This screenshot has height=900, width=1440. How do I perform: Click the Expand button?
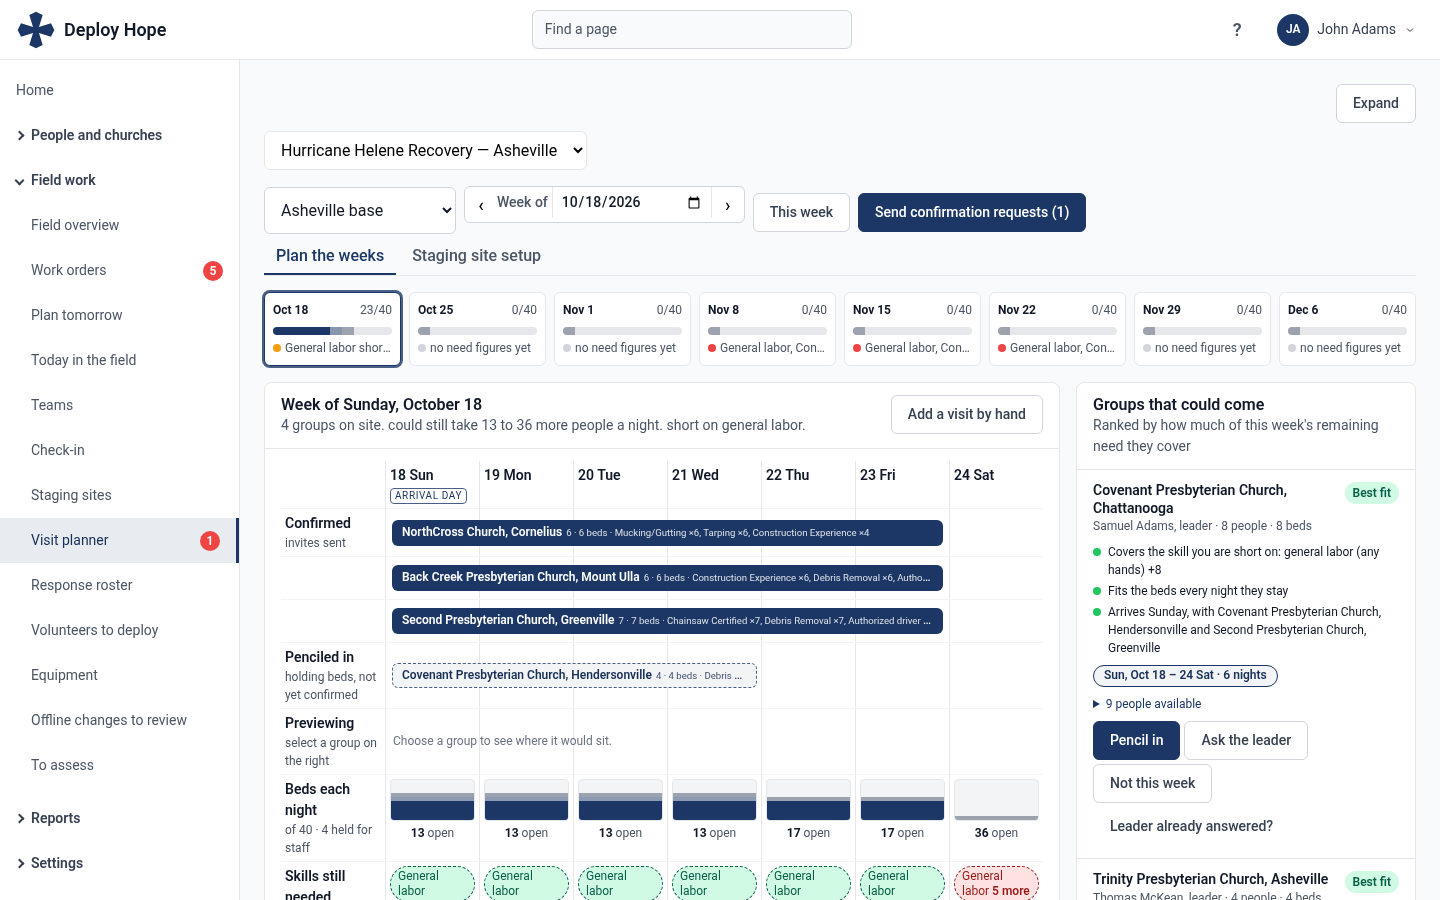pos(1376,103)
